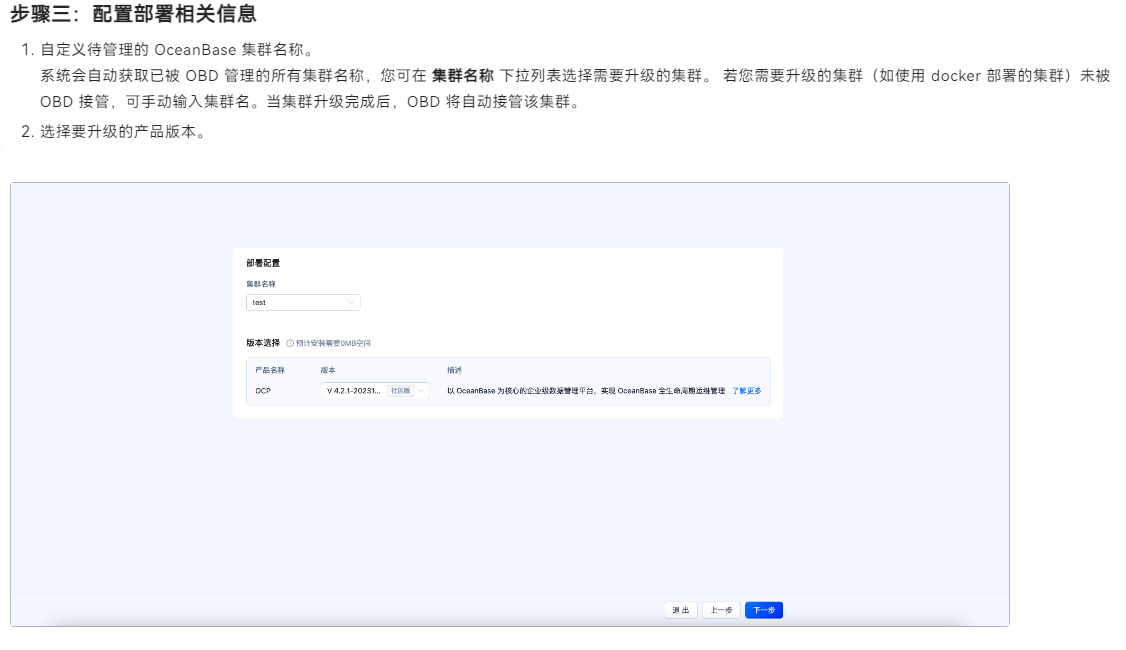
Task: Click the 上一步 button
Action: [x=721, y=610]
